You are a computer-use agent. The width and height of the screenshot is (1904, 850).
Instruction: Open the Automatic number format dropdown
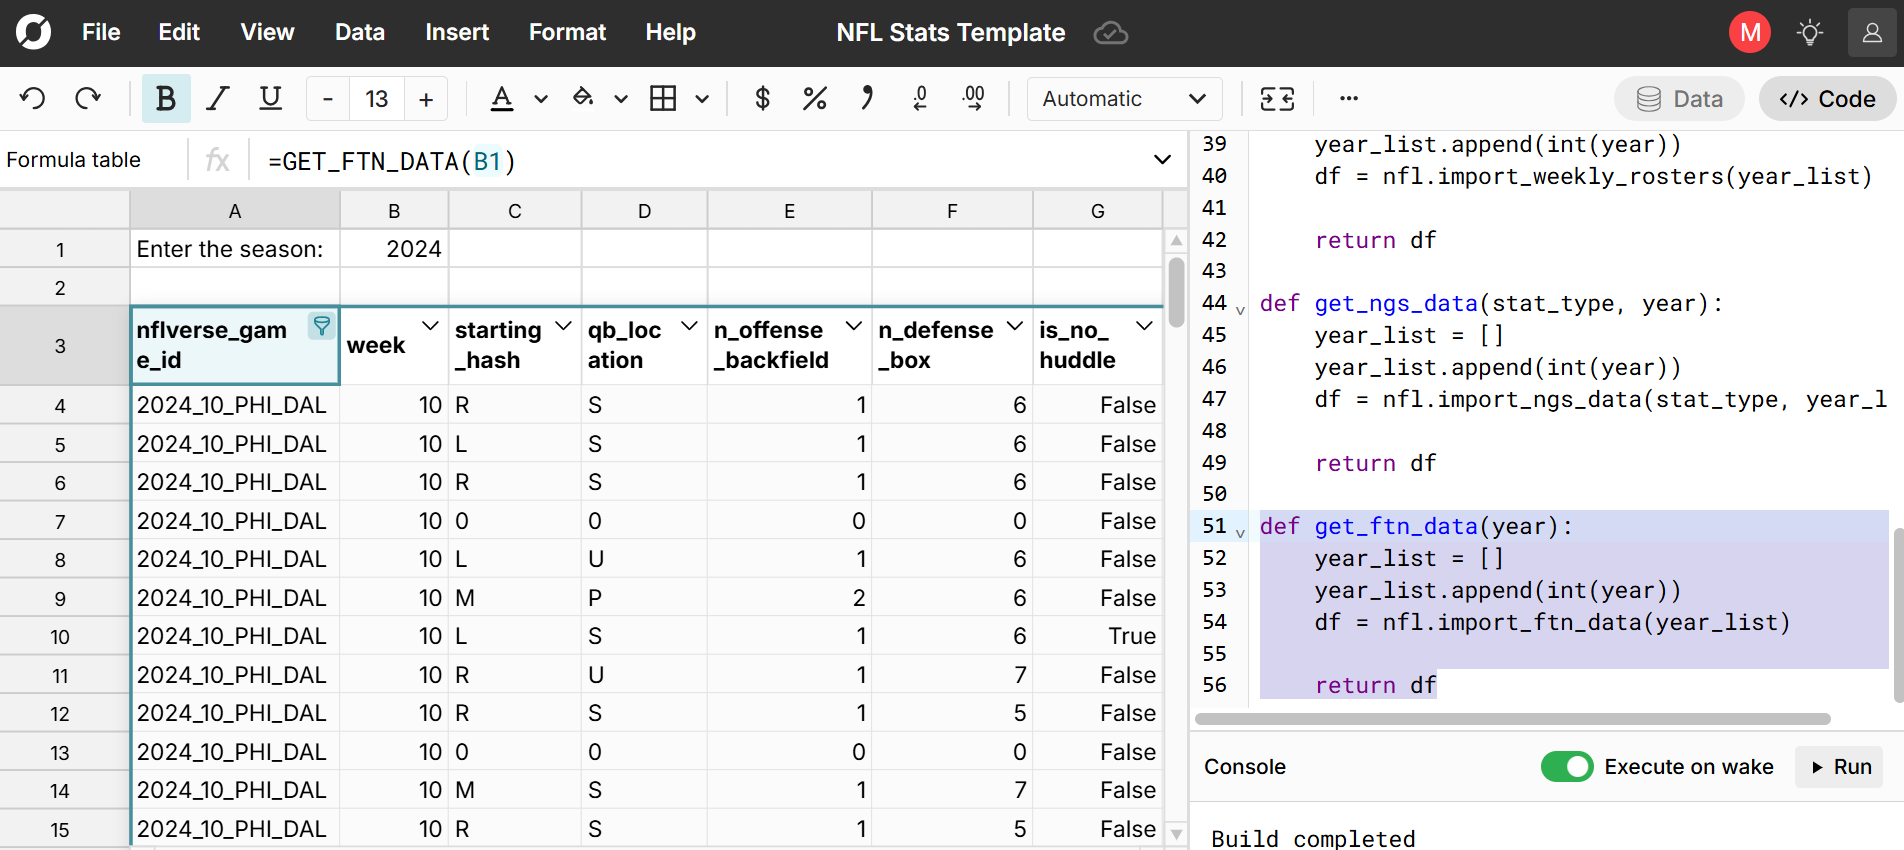click(x=1123, y=99)
